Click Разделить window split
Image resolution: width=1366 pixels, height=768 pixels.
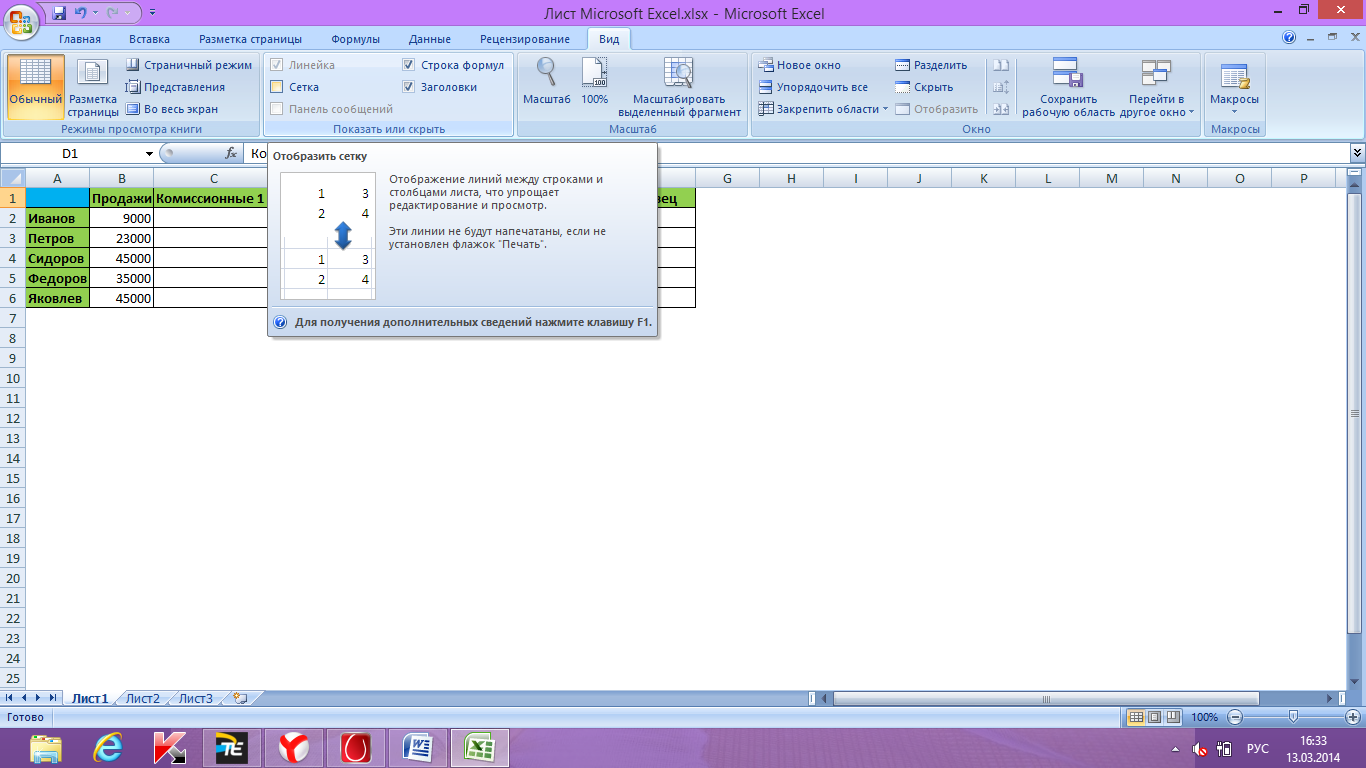click(931, 65)
